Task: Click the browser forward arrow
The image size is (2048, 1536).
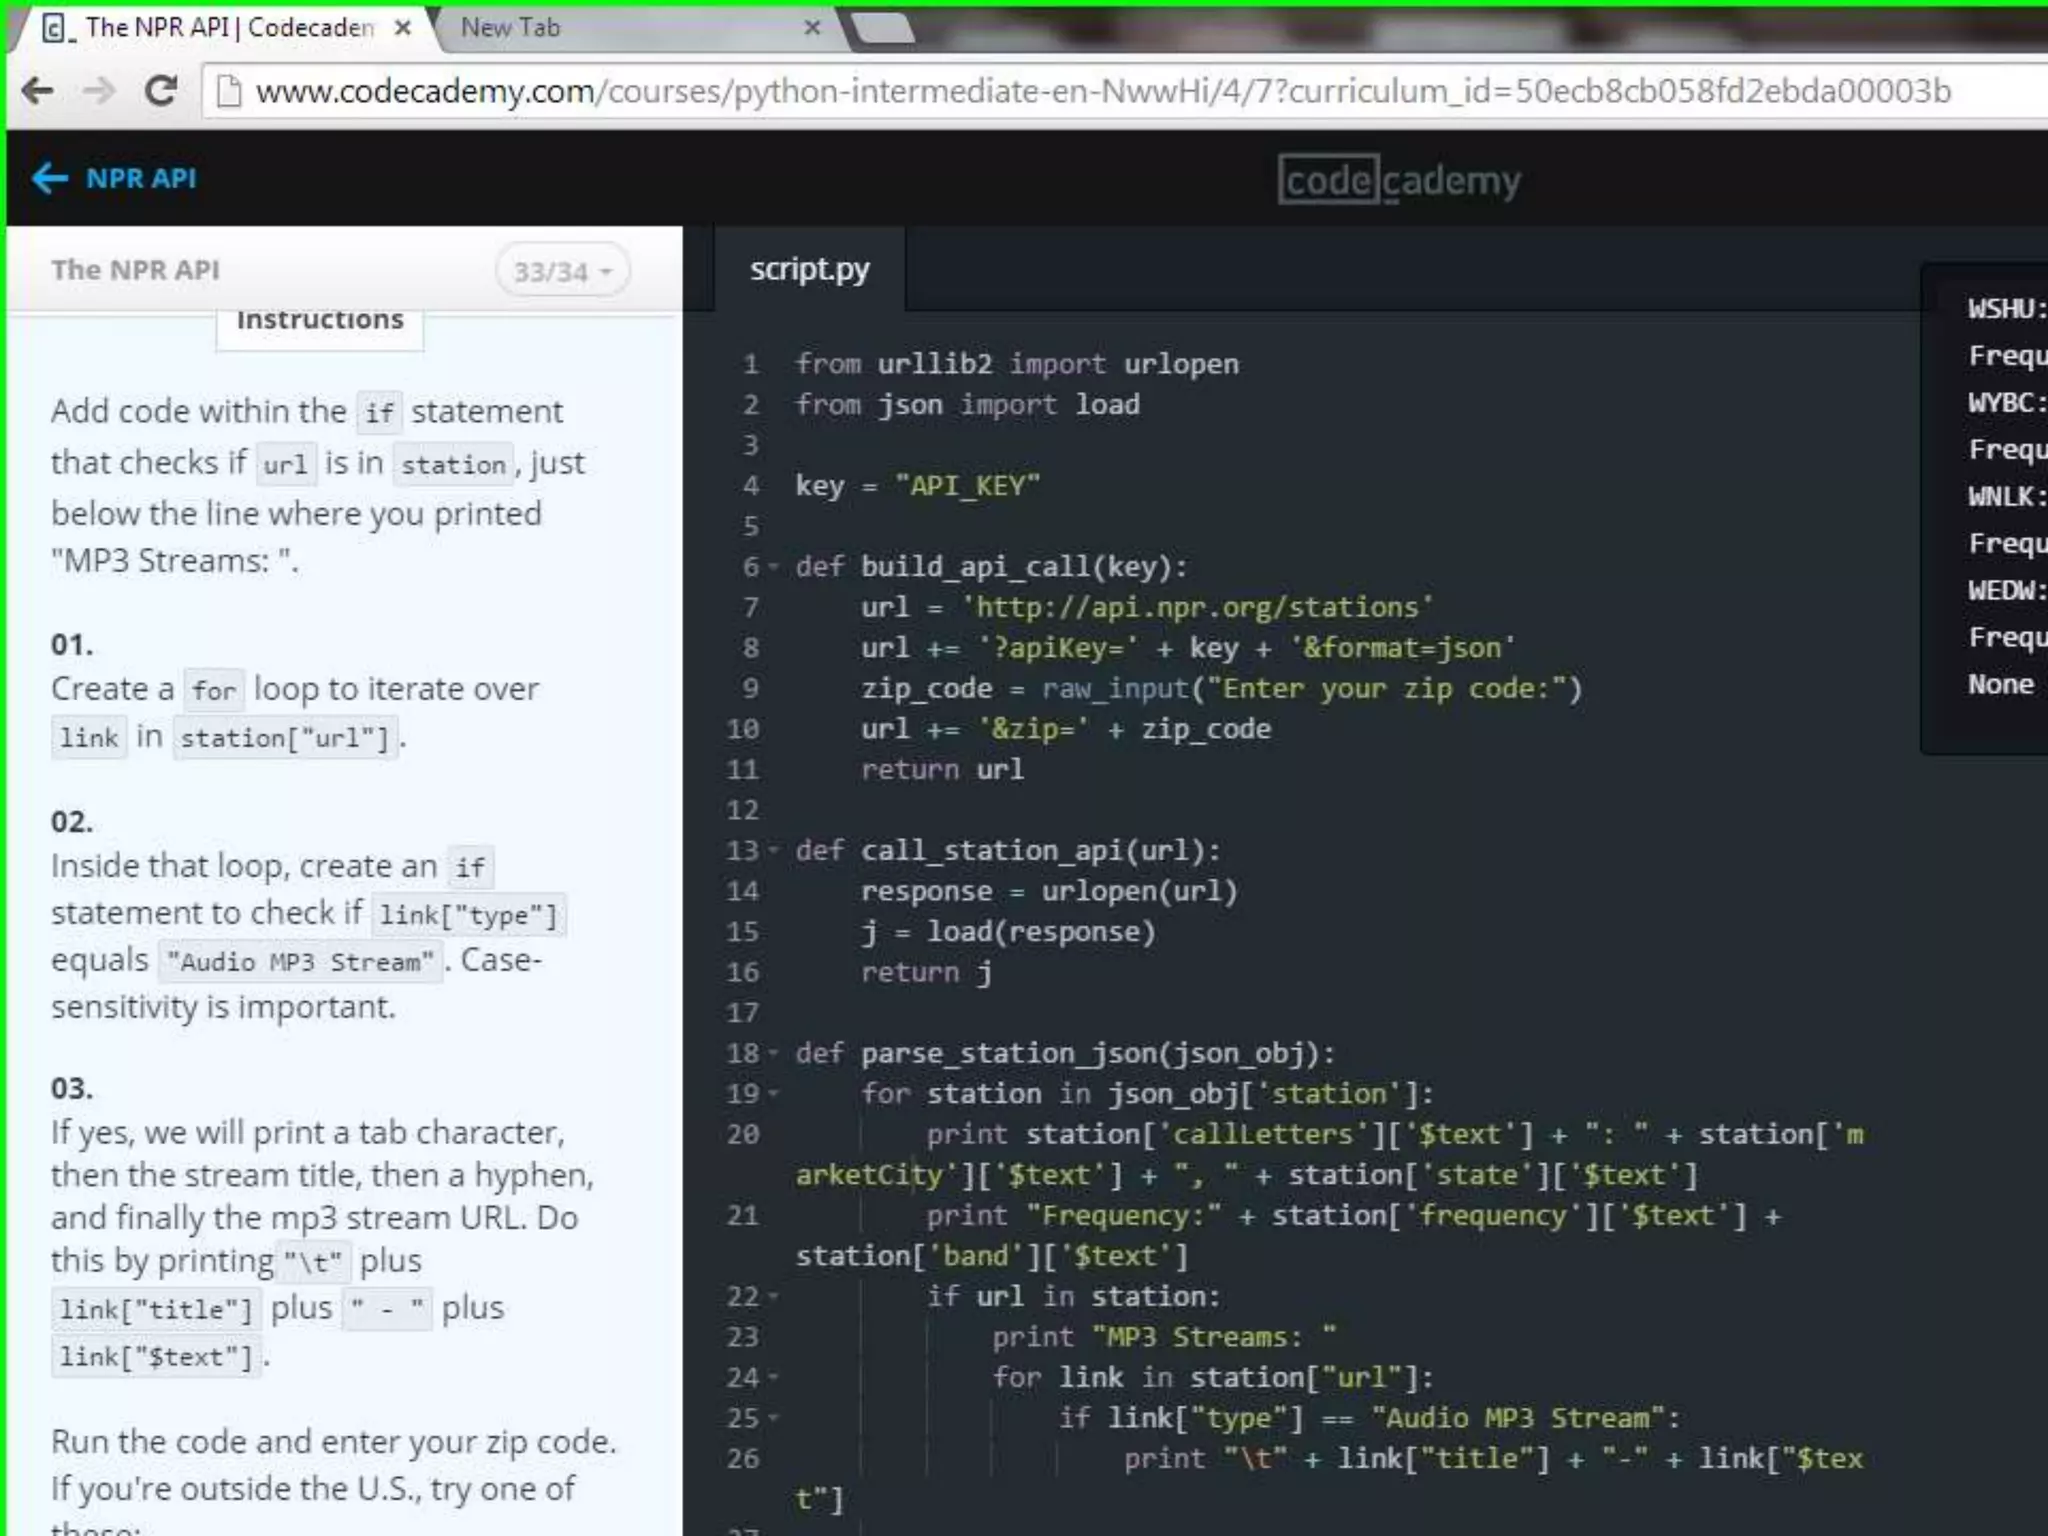Action: [x=98, y=91]
